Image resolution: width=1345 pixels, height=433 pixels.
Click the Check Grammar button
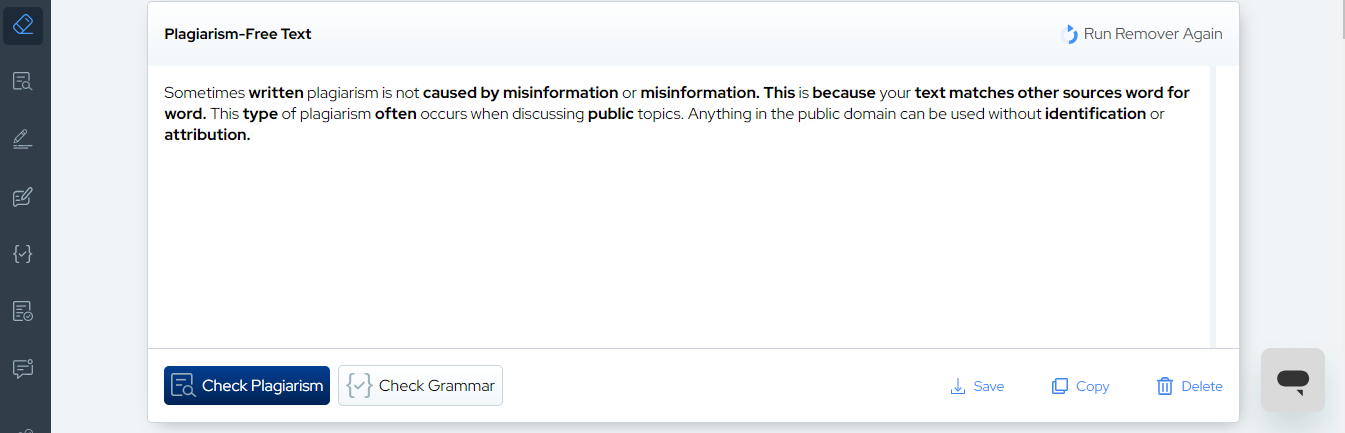[x=420, y=386]
